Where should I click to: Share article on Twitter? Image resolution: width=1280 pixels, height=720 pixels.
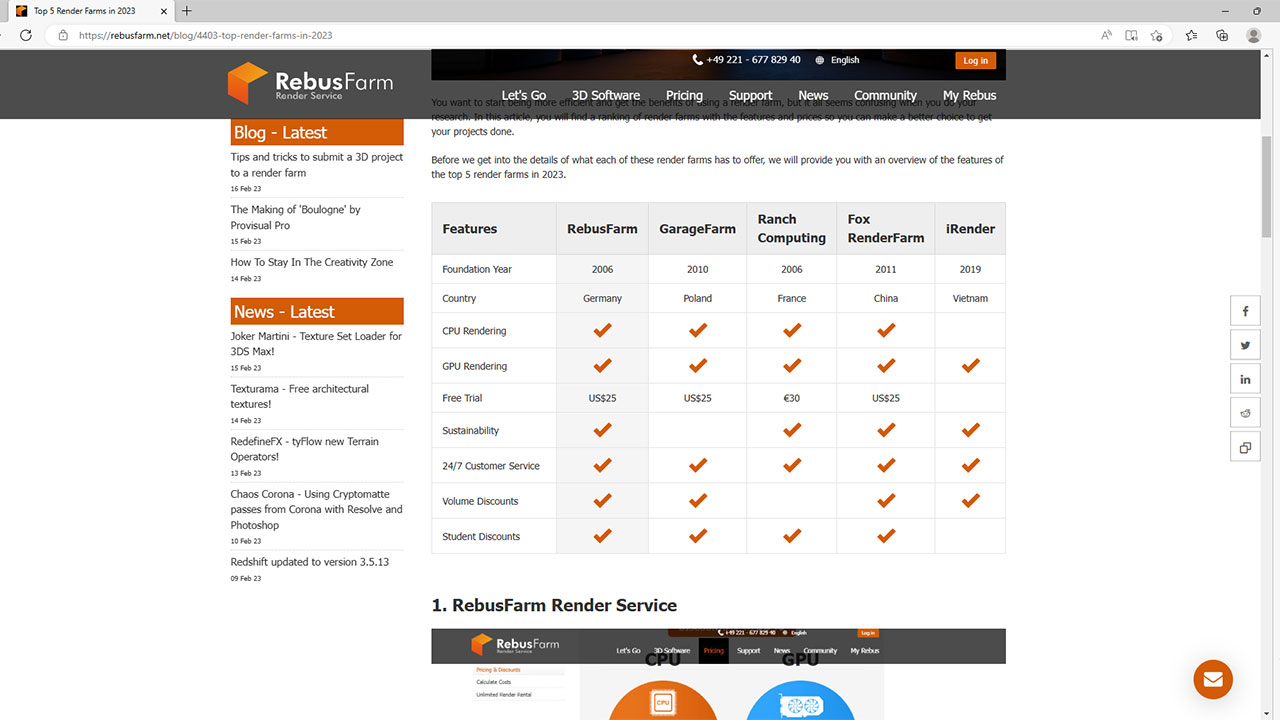(x=1245, y=345)
